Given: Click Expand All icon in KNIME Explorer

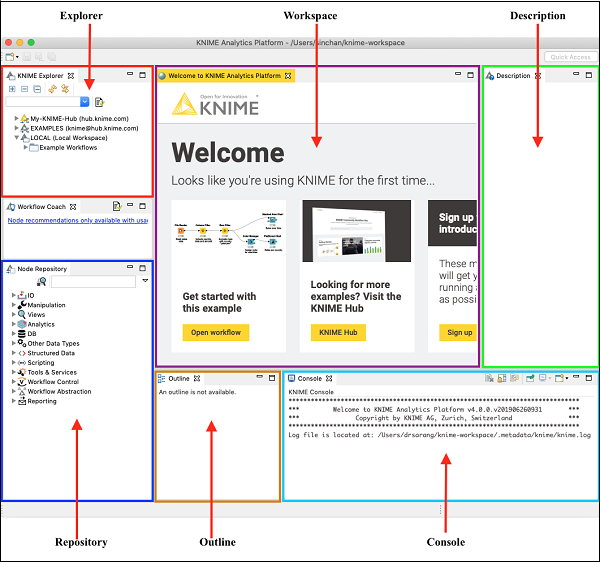Looking at the screenshot, I should click(12, 89).
